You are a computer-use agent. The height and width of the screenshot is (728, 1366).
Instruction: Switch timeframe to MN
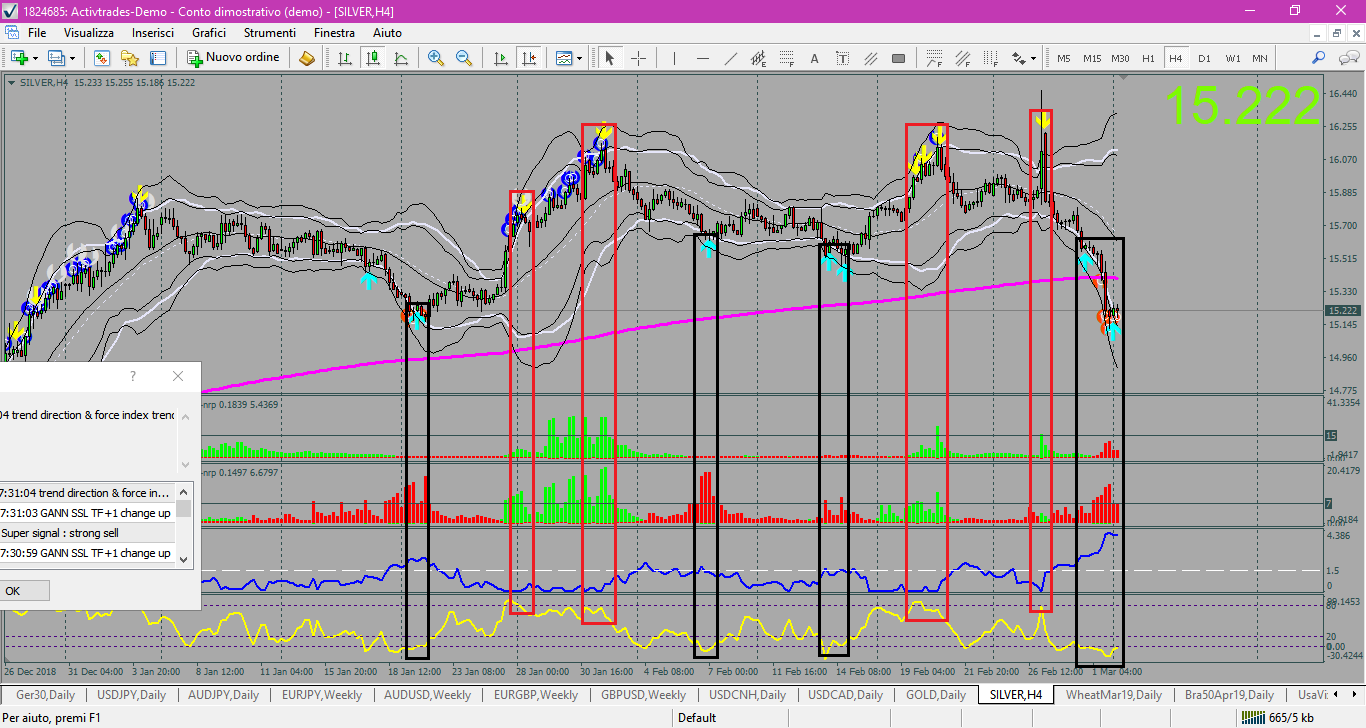(1260, 58)
